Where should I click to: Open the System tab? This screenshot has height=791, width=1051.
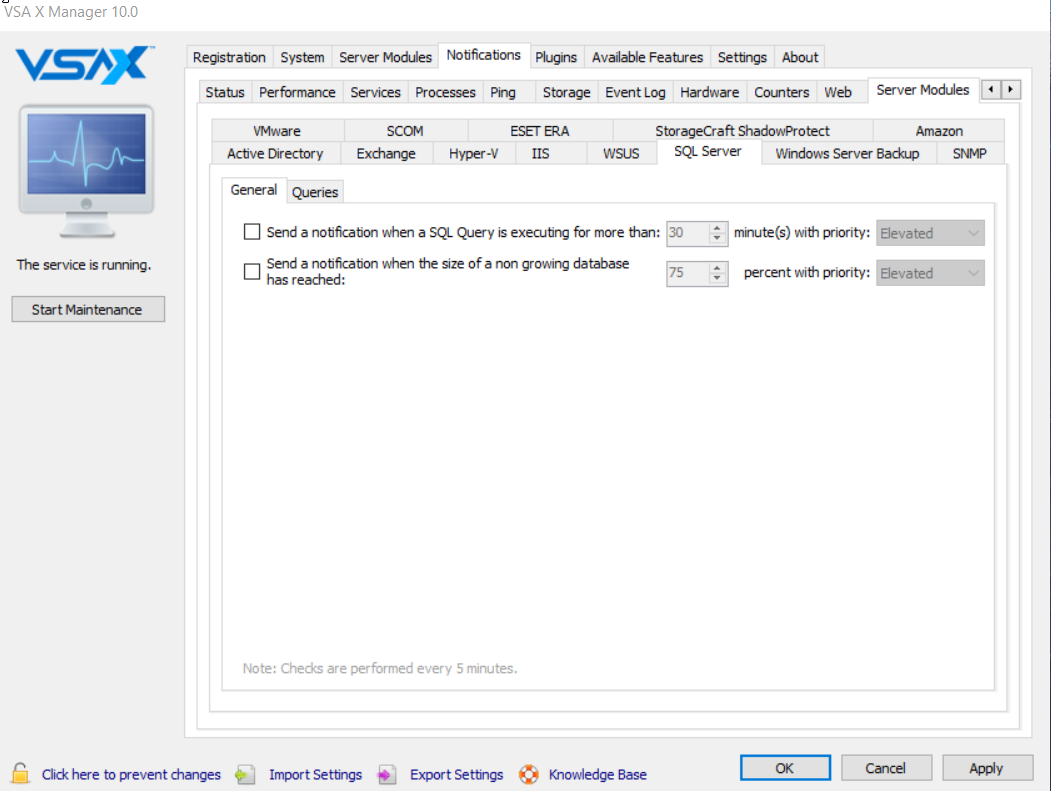[302, 57]
